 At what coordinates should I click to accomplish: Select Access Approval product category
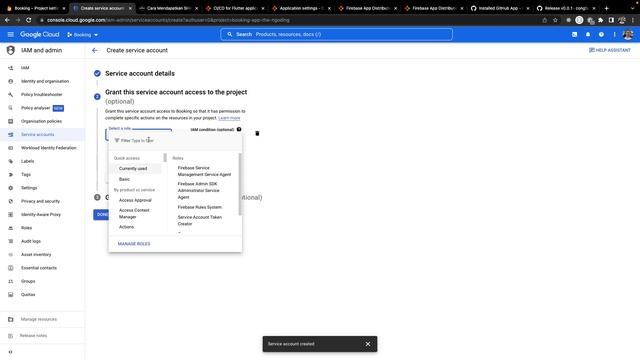(136, 200)
